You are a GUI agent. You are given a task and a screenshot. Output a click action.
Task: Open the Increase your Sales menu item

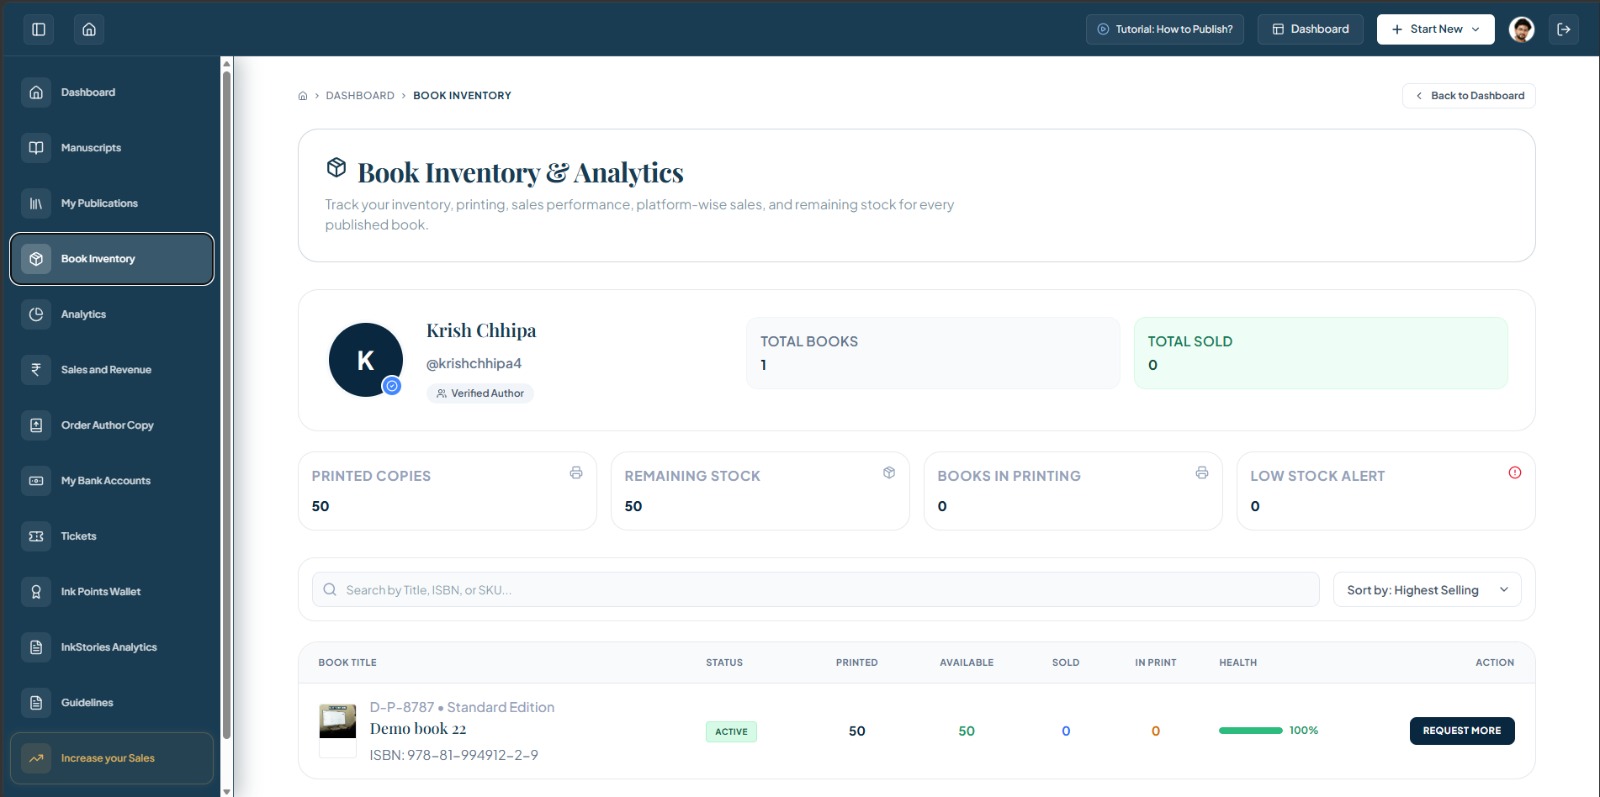tap(112, 758)
